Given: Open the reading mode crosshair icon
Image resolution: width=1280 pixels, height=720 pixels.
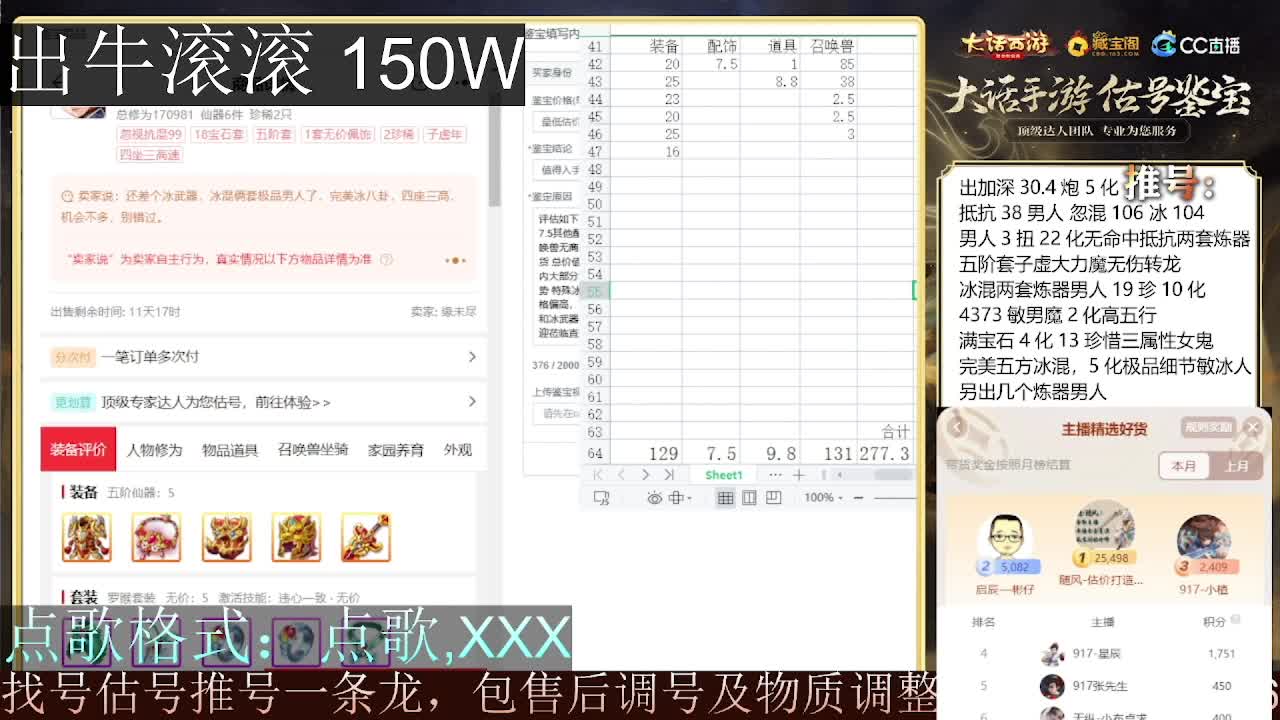Looking at the screenshot, I should (x=676, y=497).
